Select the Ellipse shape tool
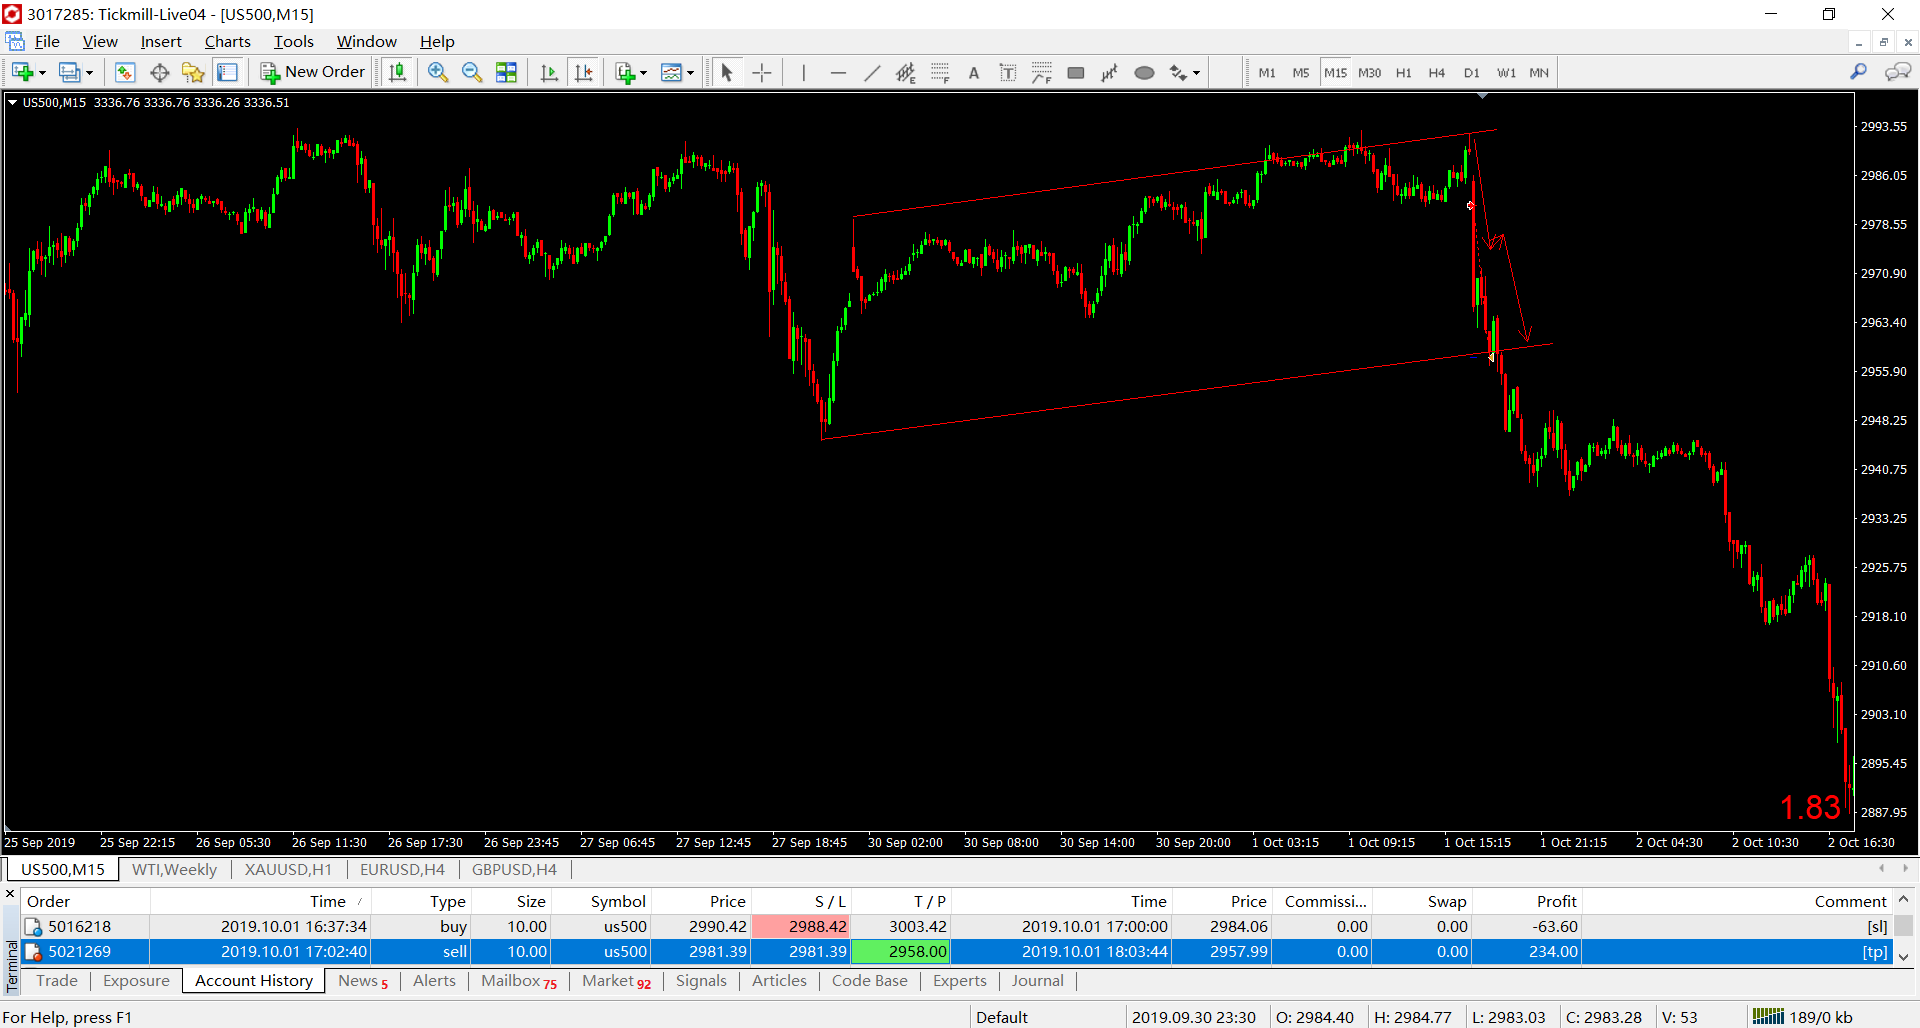The width and height of the screenshot is (1920, 1028). tap(1145, 72)
